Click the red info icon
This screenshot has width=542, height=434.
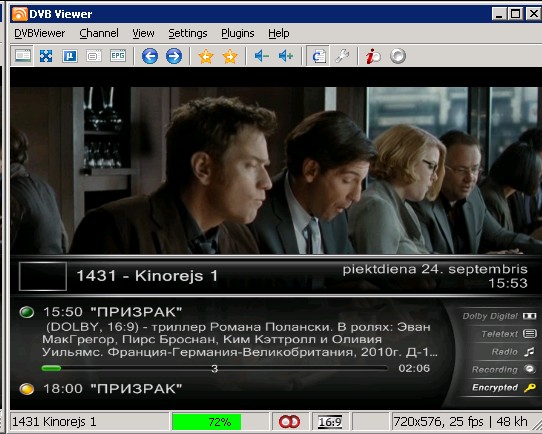(x=373, y=56)
